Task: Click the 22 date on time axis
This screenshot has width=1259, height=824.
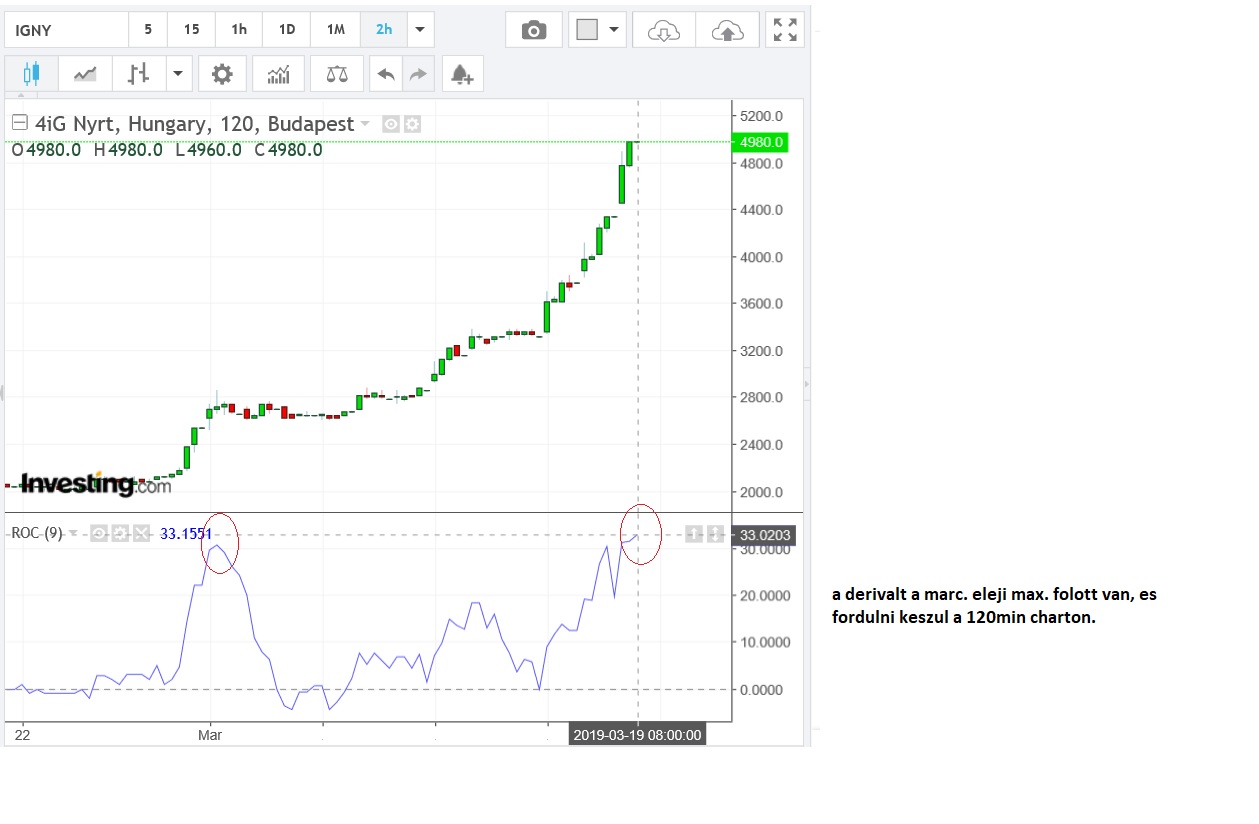Action: 23,735
